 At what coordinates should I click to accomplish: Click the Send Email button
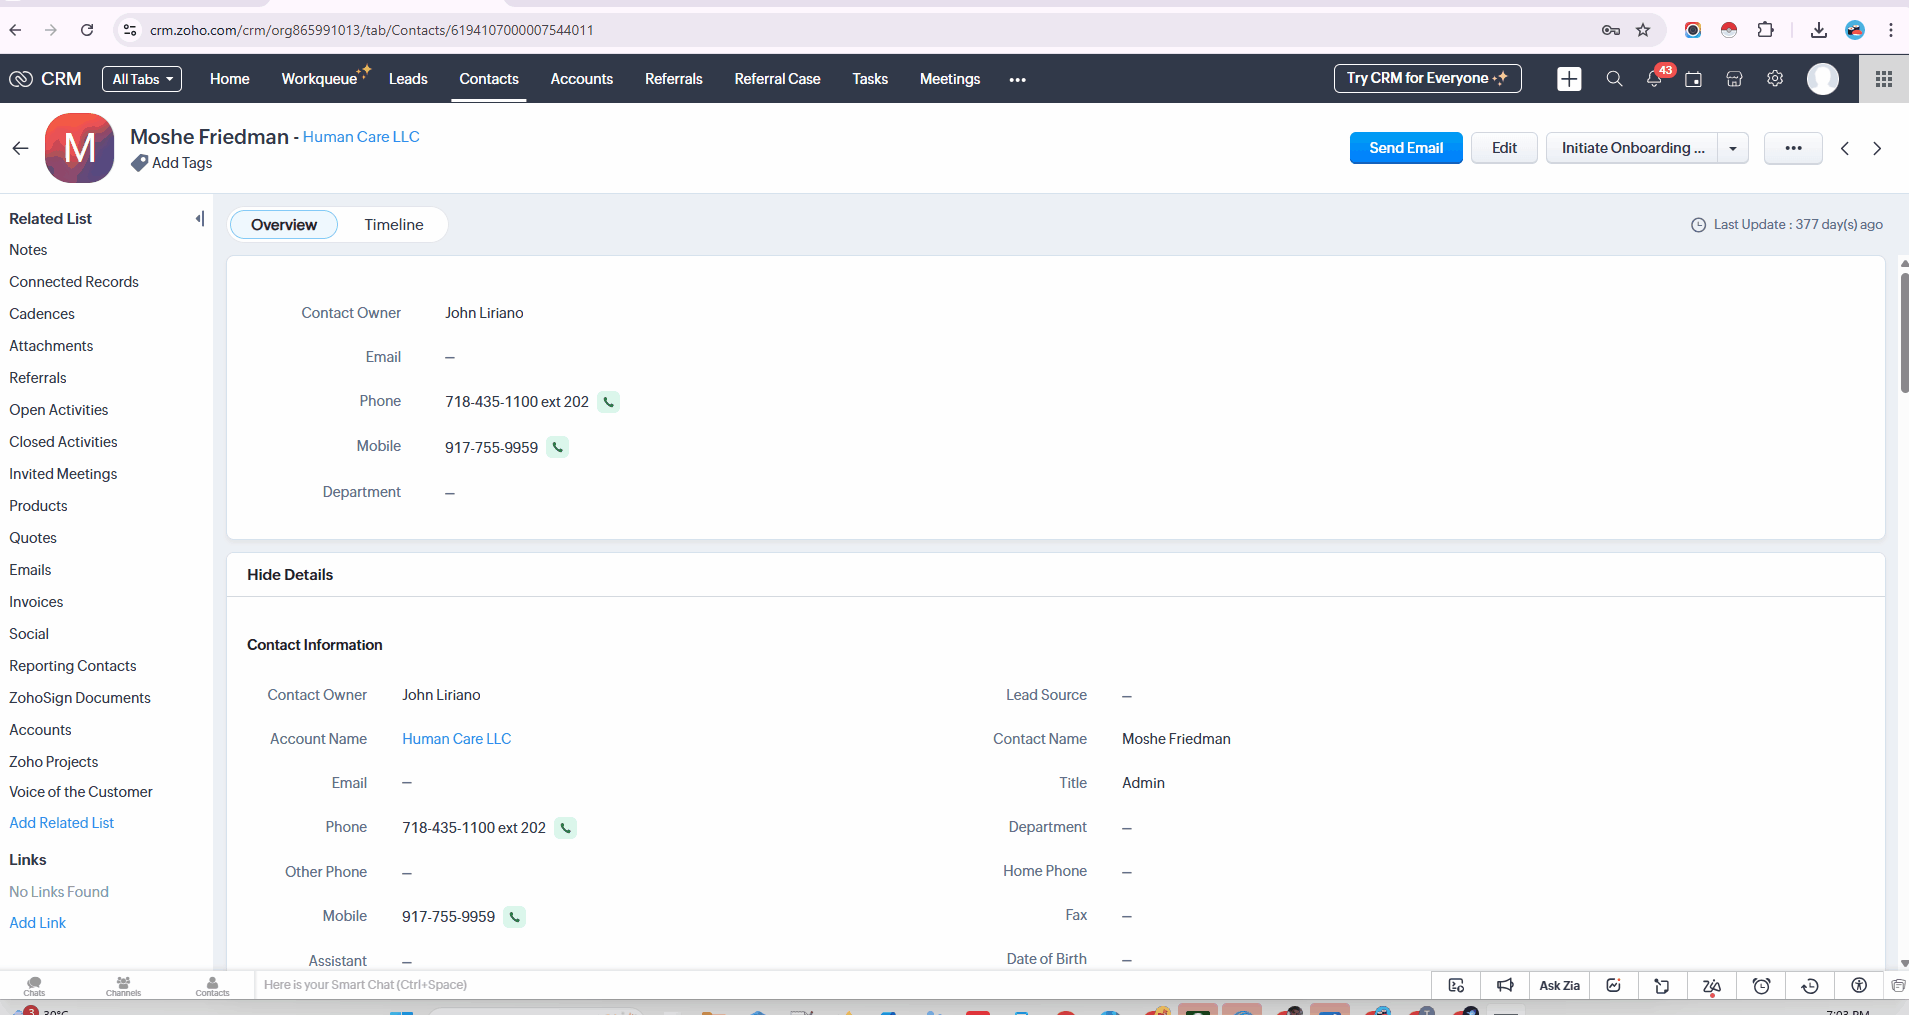[1406, 148]
